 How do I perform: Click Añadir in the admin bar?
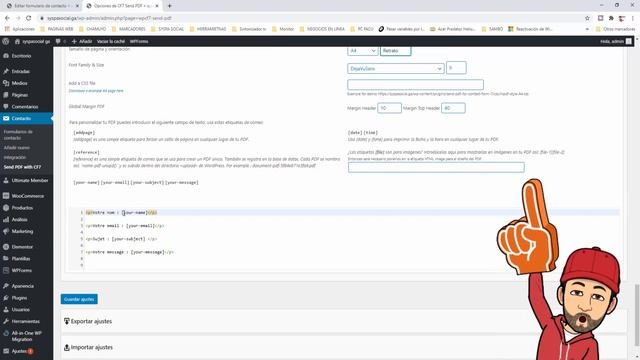[x=82, y=41]
